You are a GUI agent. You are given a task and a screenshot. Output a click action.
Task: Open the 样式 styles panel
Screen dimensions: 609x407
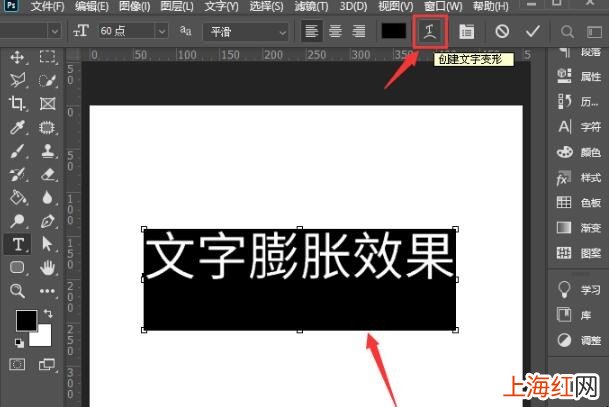point(579,178)
